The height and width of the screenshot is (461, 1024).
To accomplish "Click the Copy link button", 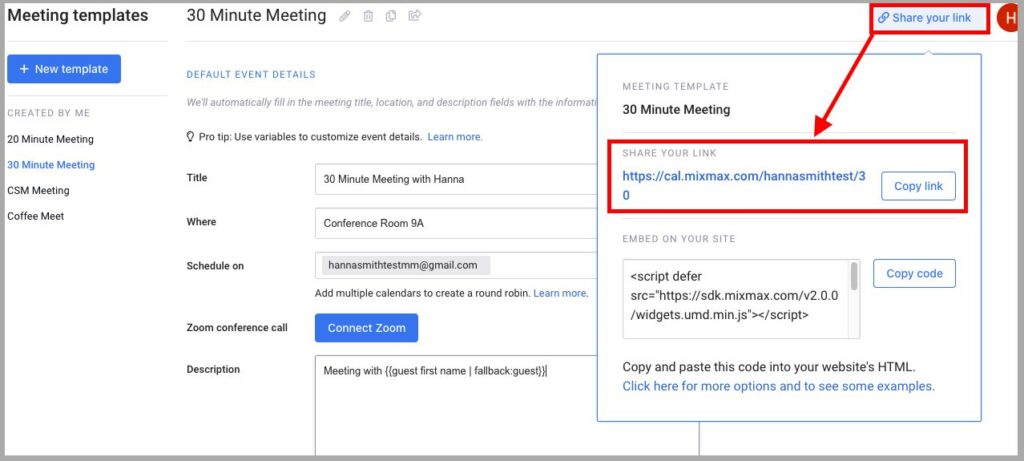I will [918, 186].
